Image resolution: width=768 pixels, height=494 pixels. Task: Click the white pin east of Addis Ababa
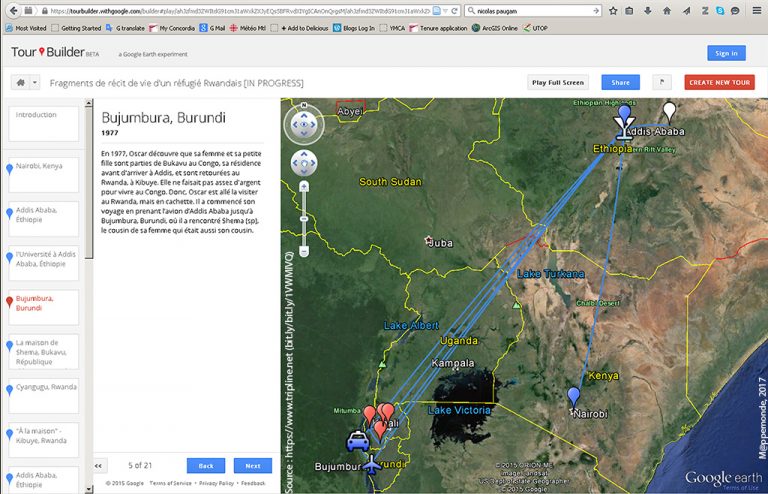pyautogui.click(x=670, y=112)
